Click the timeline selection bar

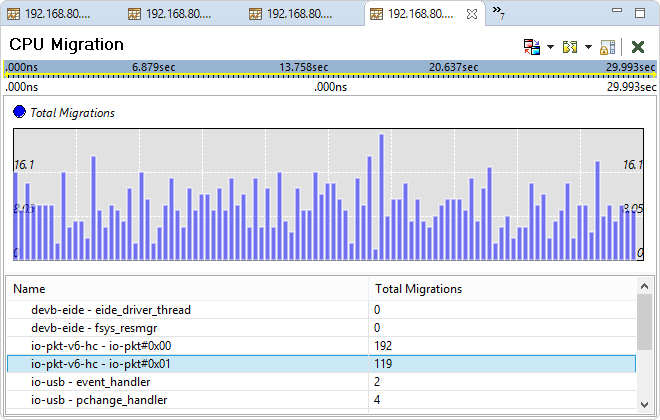pos(328,67)
